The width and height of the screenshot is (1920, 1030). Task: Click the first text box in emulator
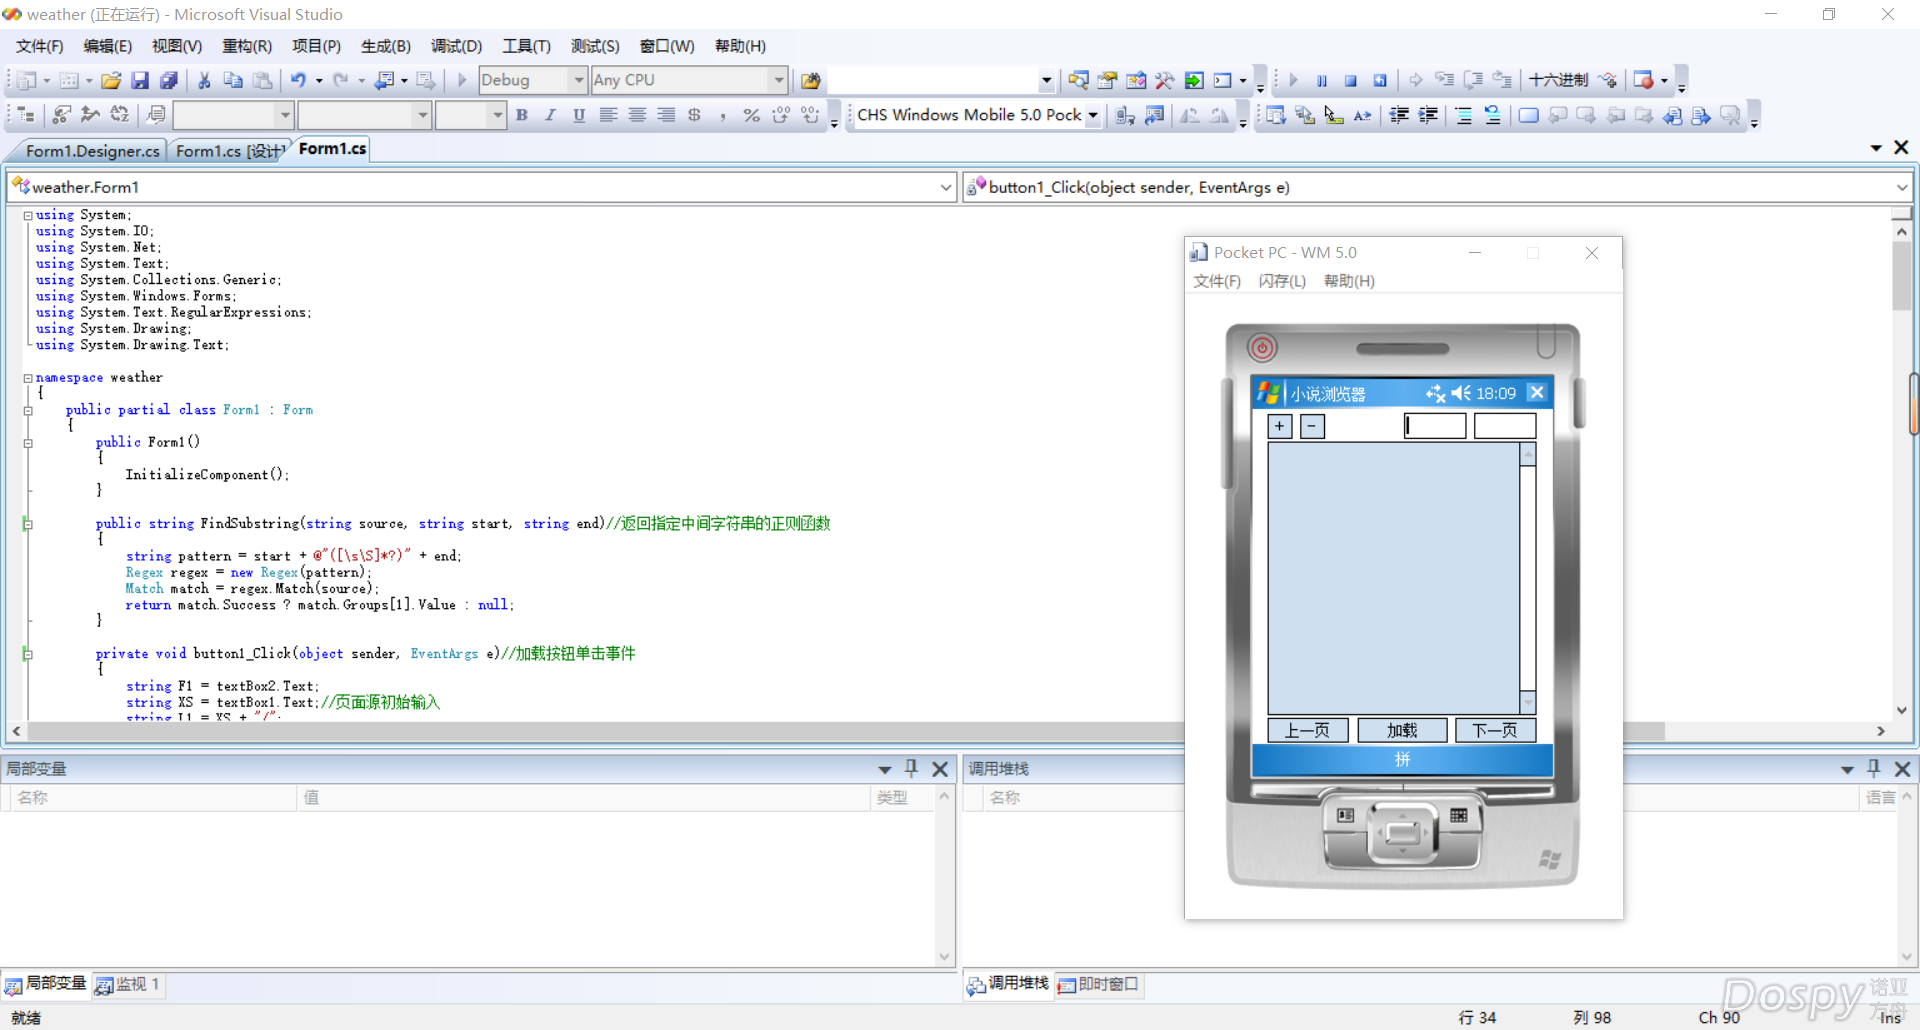pos(1435,426)
